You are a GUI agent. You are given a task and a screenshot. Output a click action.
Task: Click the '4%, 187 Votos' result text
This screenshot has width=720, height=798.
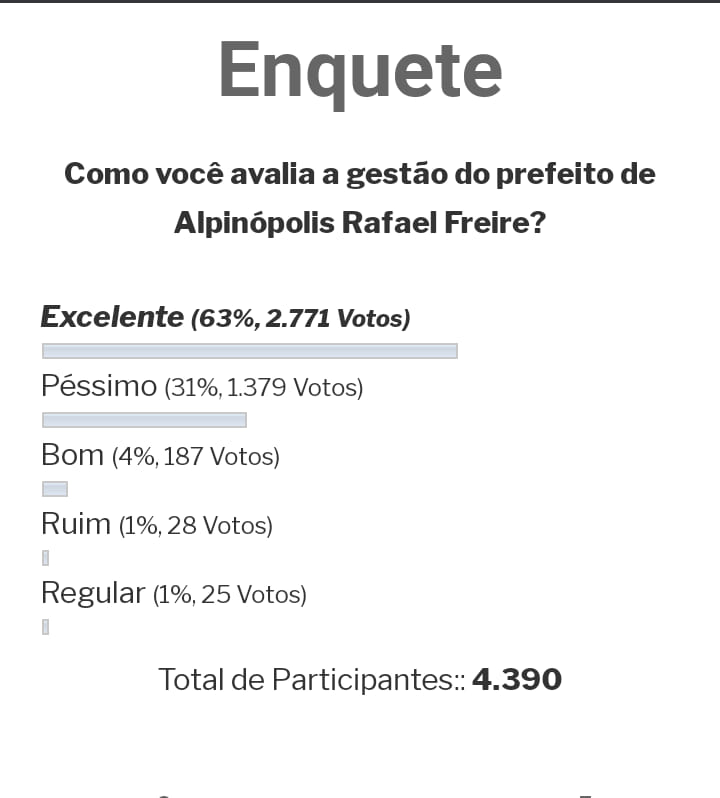coord(196,457)
